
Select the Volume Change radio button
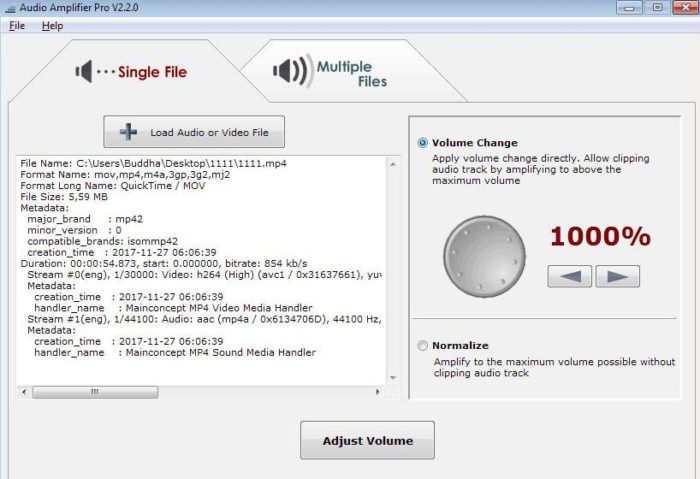coord(423,143)
